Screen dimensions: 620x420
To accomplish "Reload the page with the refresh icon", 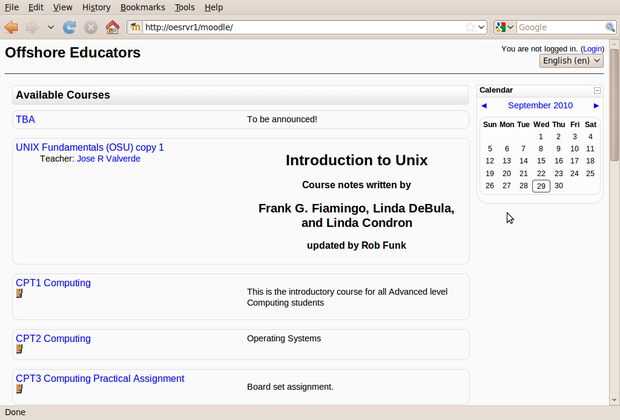I will click(x=69, y=27).
